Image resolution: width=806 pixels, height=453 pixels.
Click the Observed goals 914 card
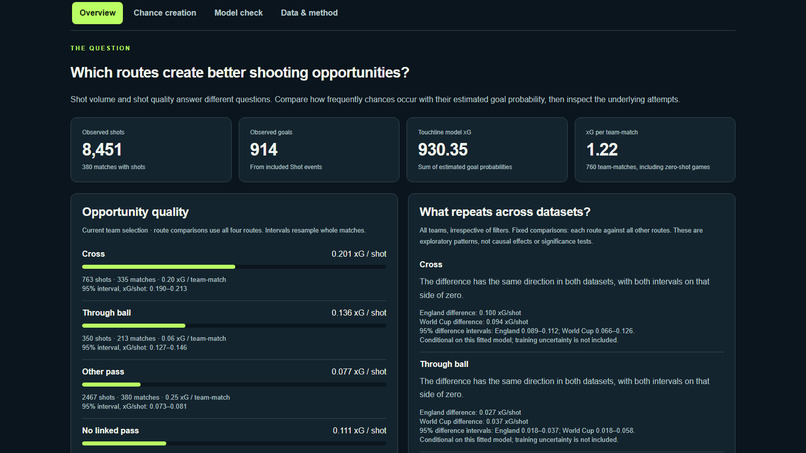click(x=319, y=150)
